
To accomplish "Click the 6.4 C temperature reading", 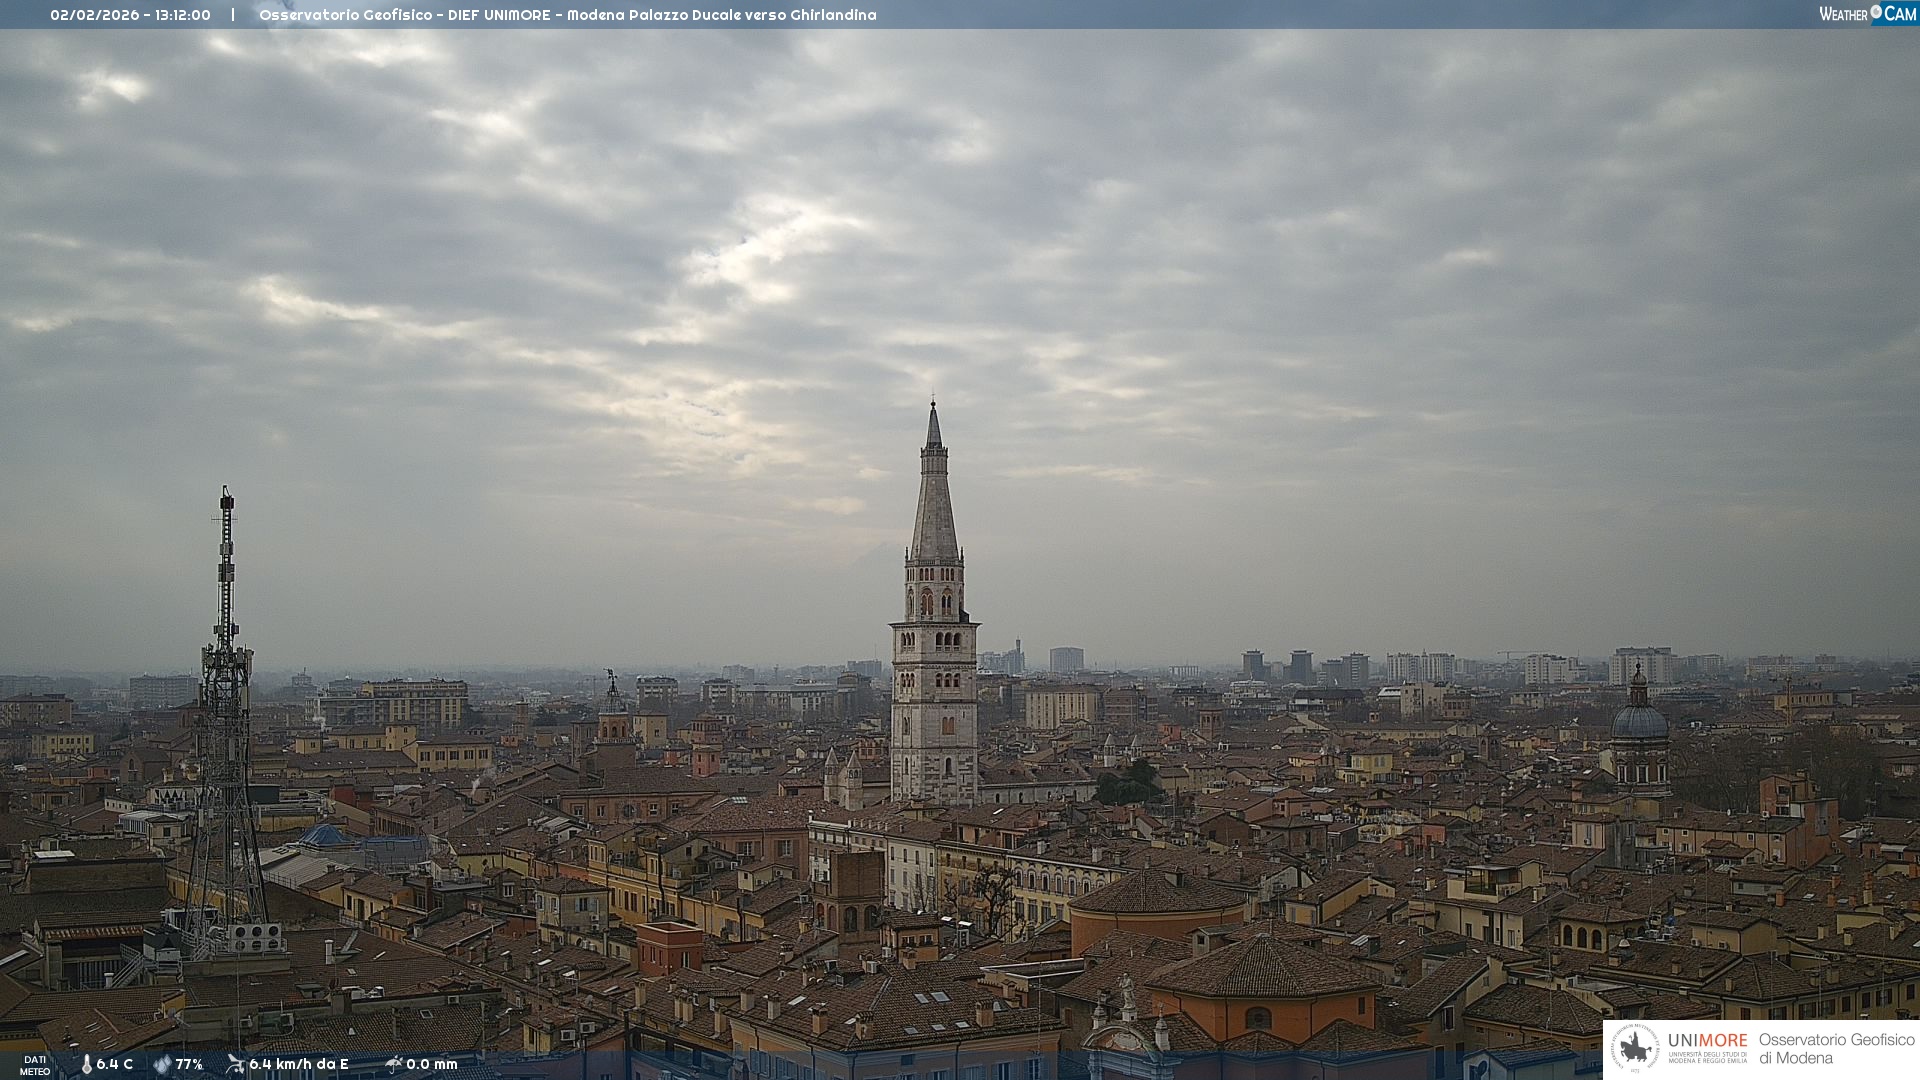I will click(x=115, y=1064).
